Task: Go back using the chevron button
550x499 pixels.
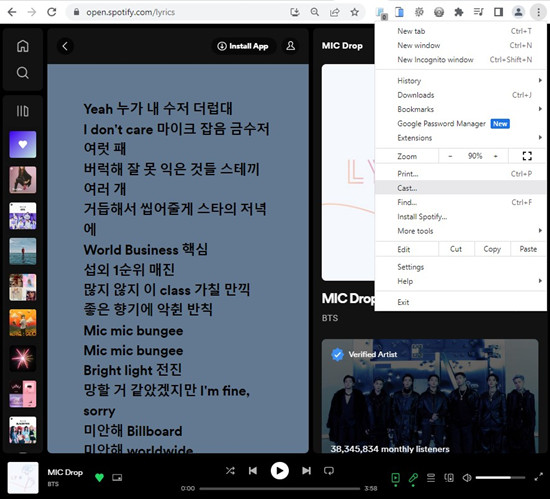Action: (65, 46)
